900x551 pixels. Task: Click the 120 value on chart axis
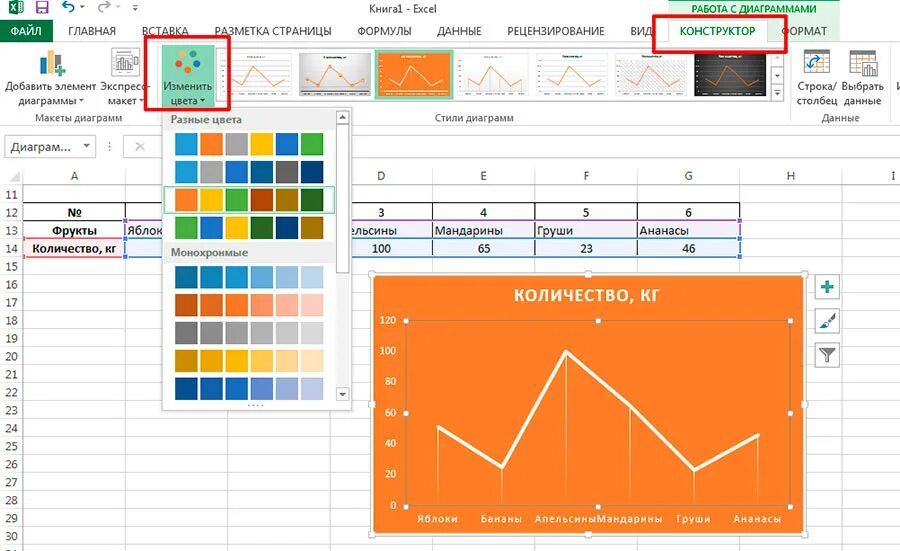(388, 320)
